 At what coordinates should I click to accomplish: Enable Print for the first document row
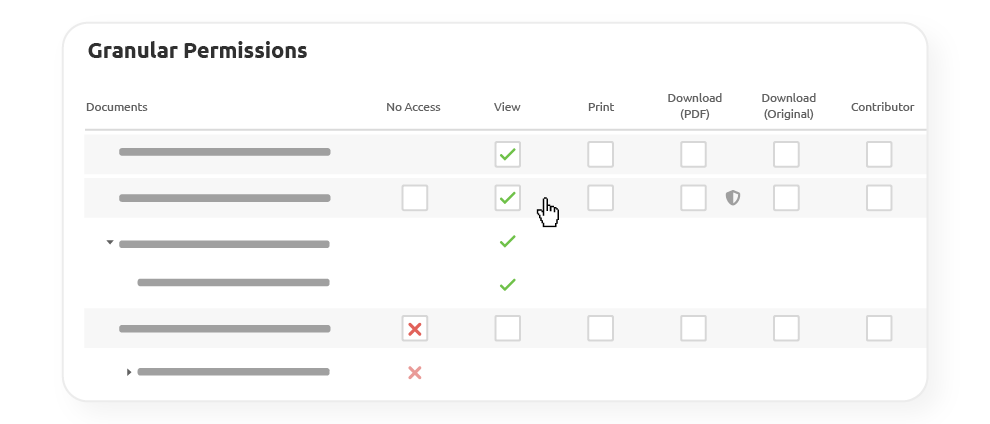600,154
